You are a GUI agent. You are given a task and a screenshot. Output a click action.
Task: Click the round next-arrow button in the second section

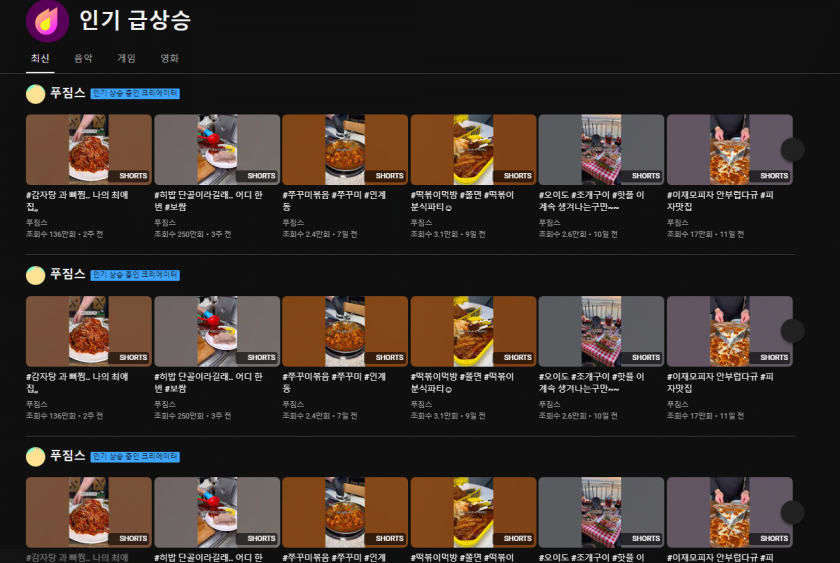coord(792,331)
